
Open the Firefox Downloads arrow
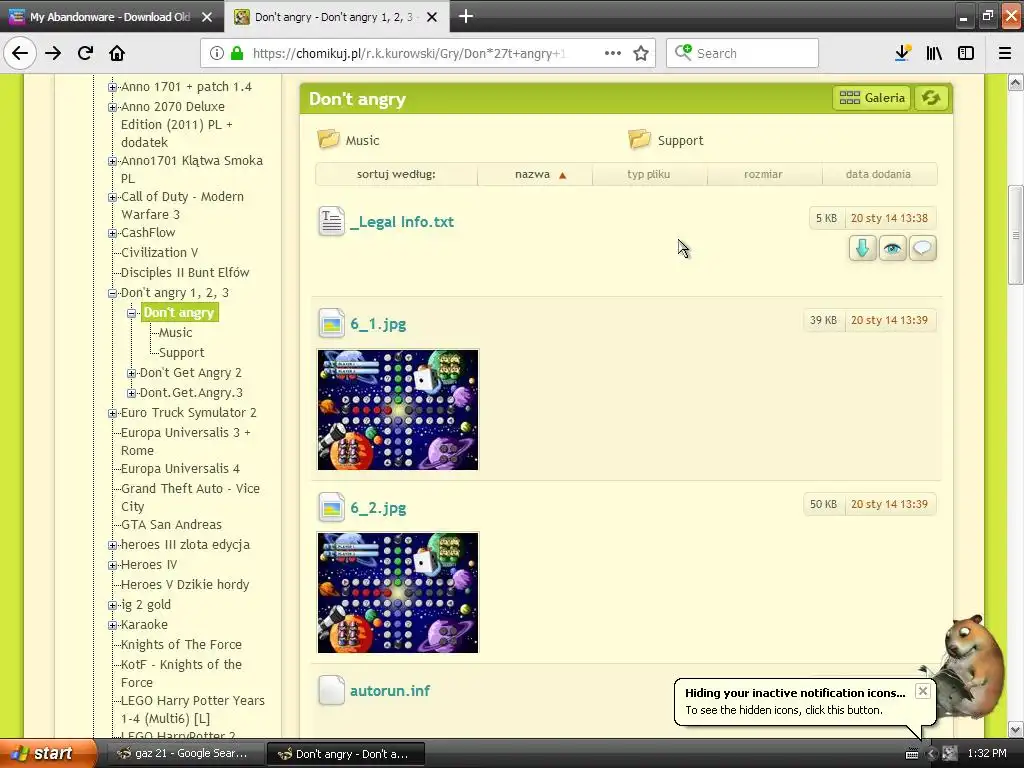tap(903, 53)
